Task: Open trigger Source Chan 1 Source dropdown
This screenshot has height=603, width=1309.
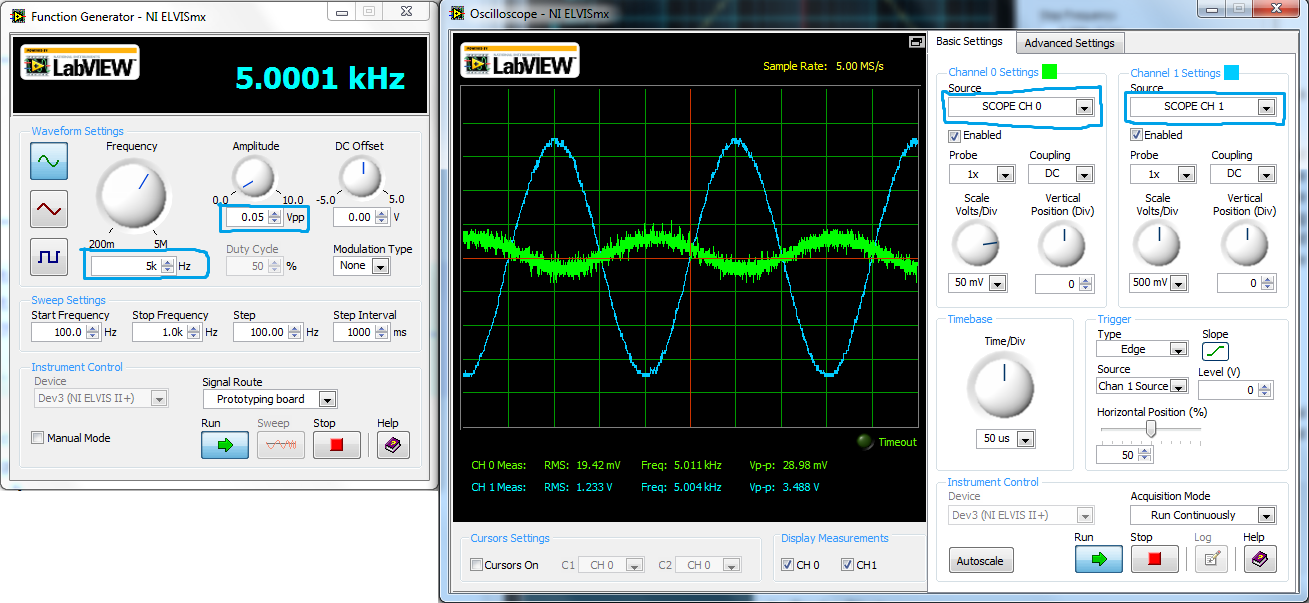Action: pyautogui.click(x=1180, y=387)
